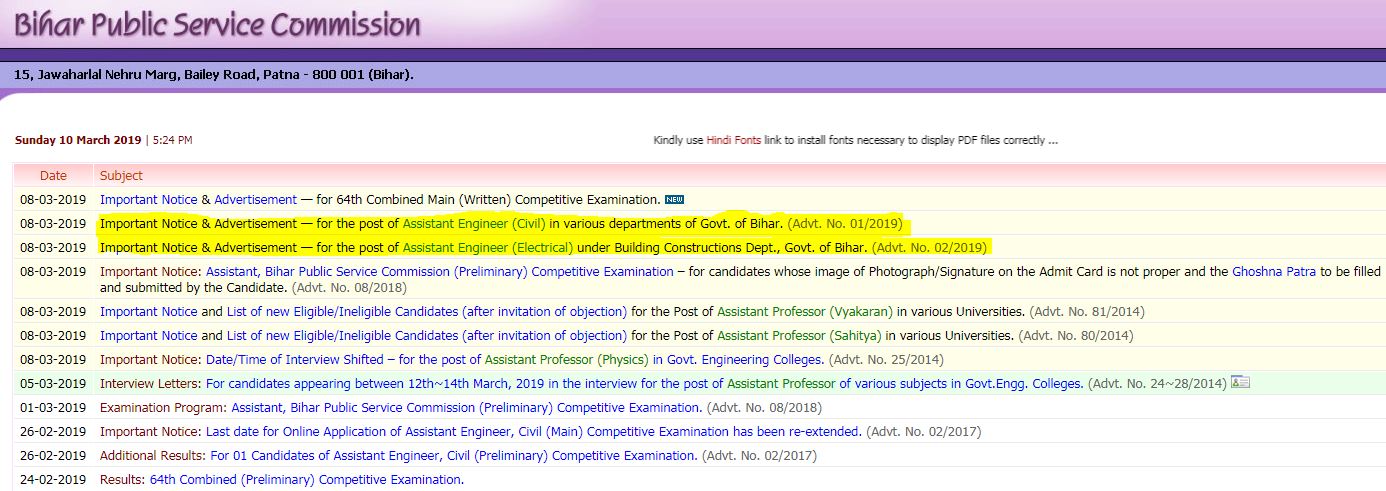
Task: Open Important Notice link in Sahitya row
Action: tap(149, 335)
